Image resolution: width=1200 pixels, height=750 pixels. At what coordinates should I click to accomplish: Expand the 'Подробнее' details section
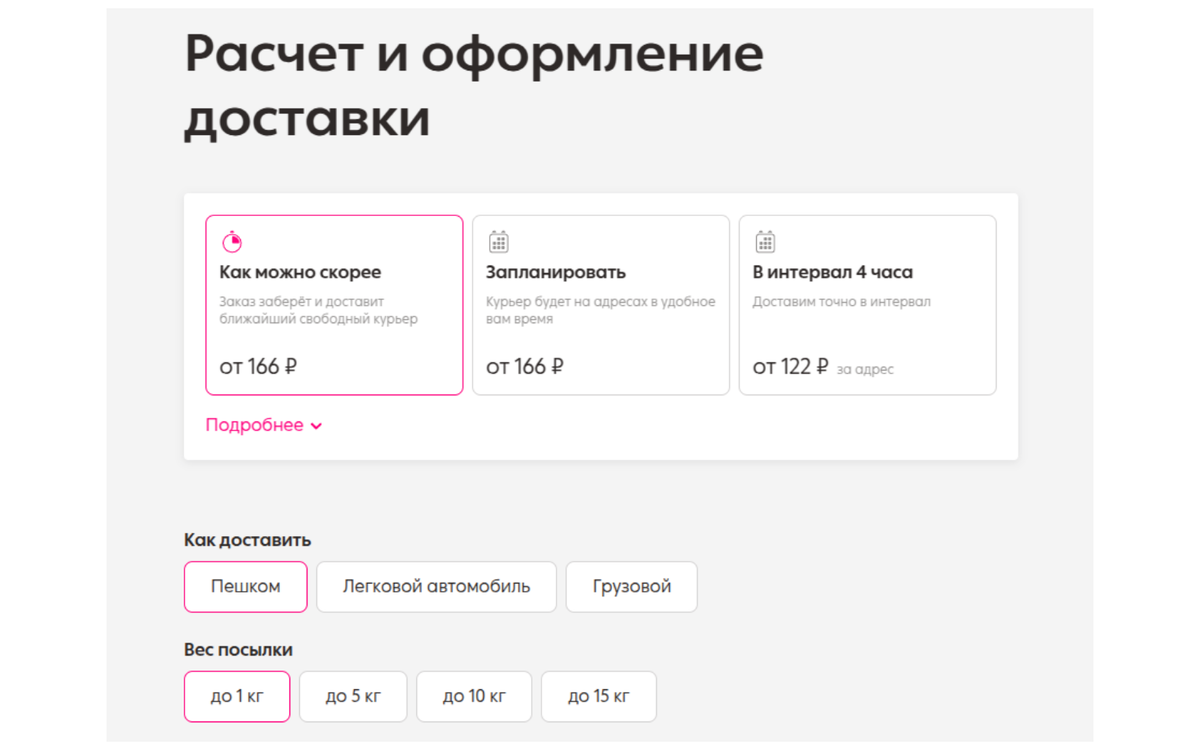point(253,425)
